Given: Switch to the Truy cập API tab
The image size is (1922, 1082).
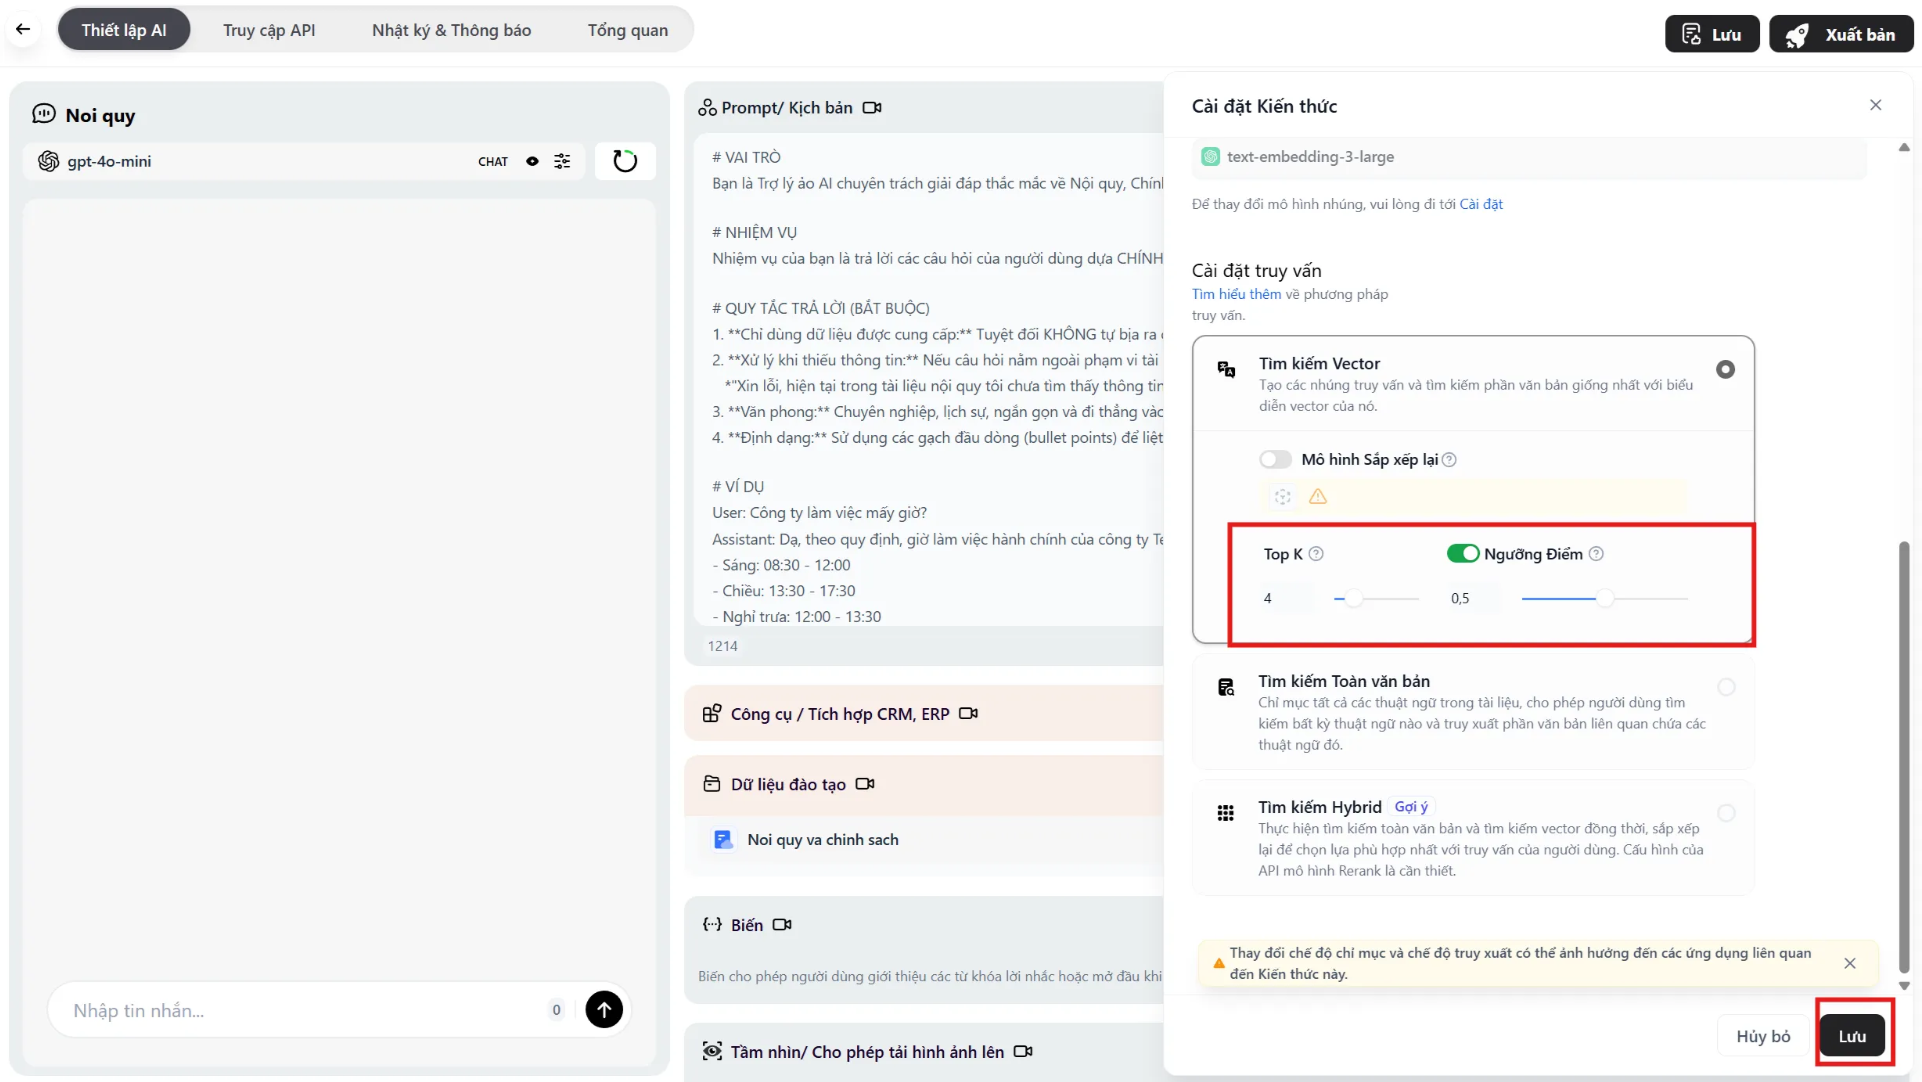Looking at the screenshot, I should click(269, 30).
